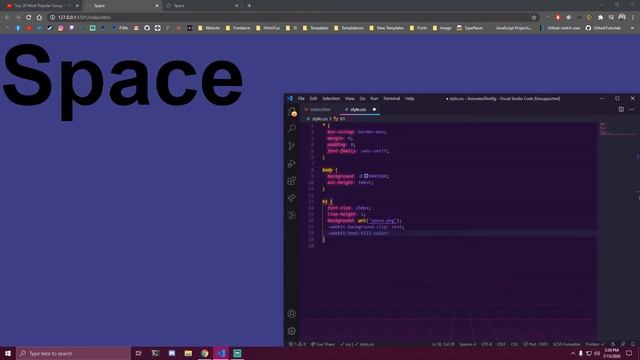Reload the Chrome page
Screen dimensions: 640x360
click(29, 18)
